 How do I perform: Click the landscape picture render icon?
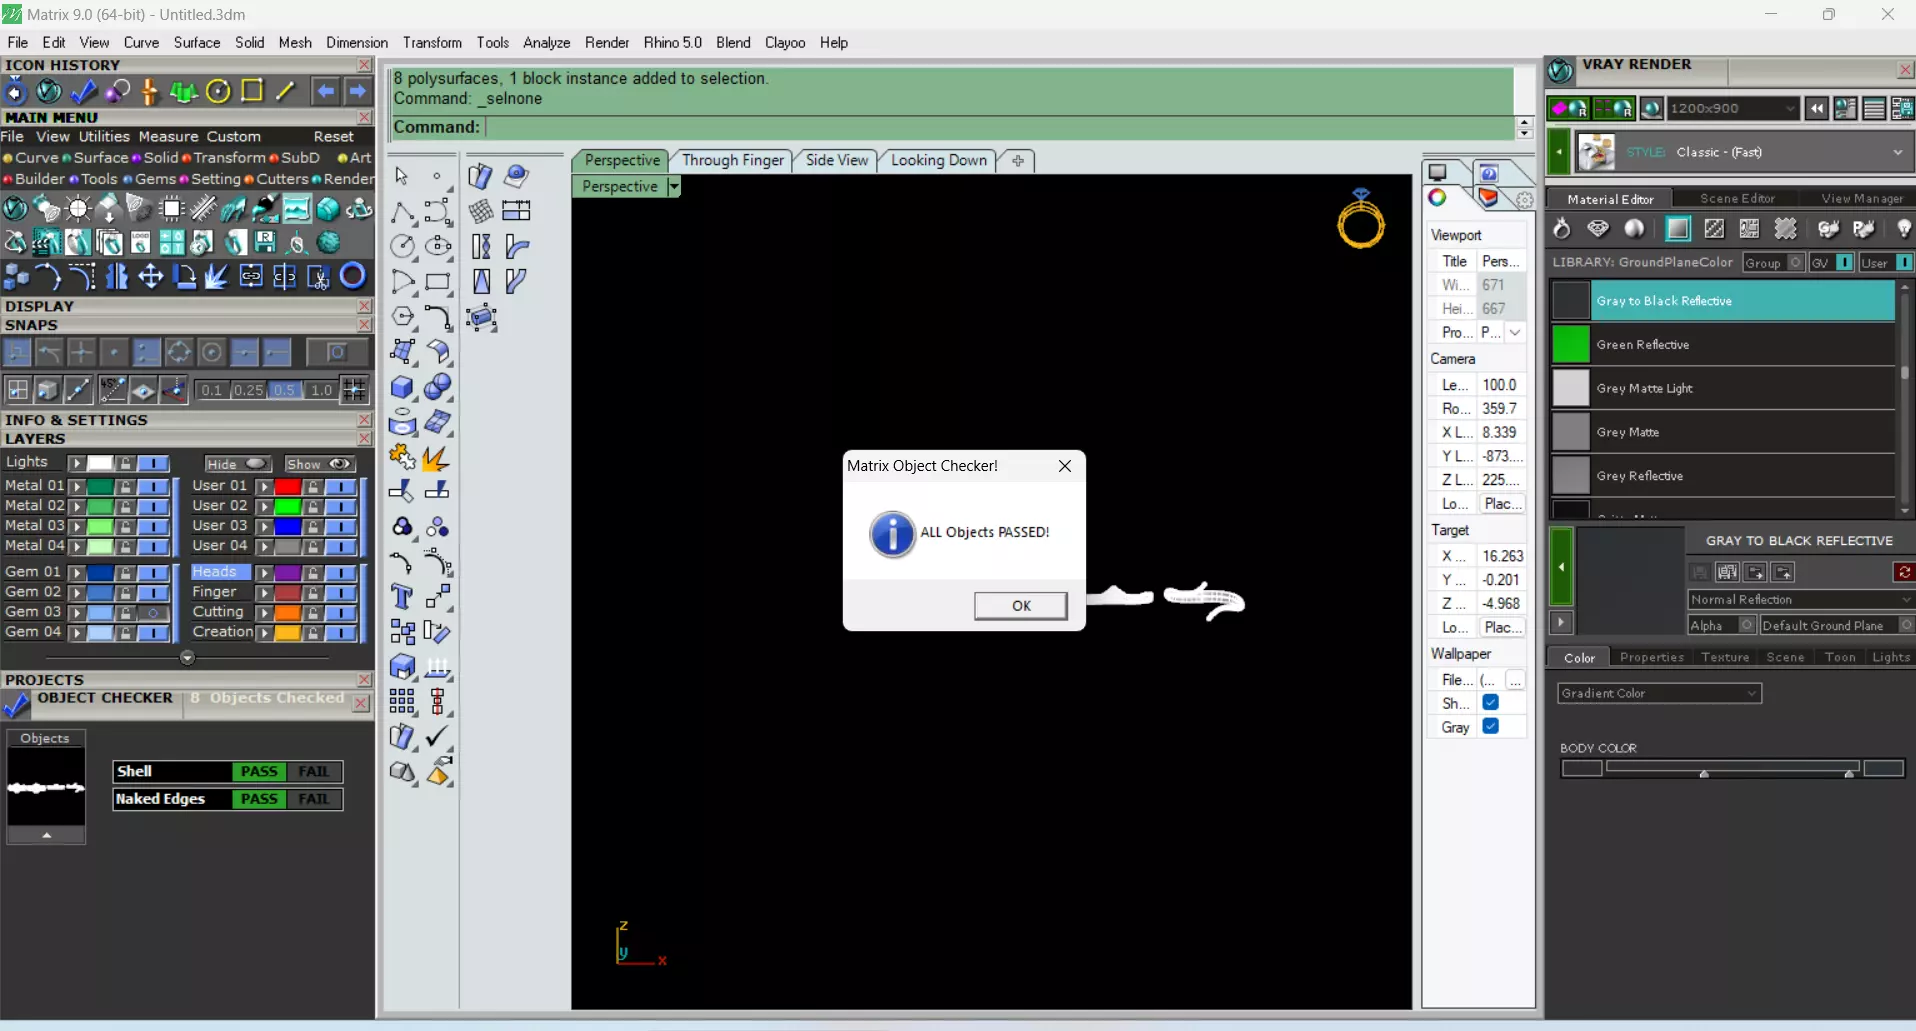pos(296,209)
